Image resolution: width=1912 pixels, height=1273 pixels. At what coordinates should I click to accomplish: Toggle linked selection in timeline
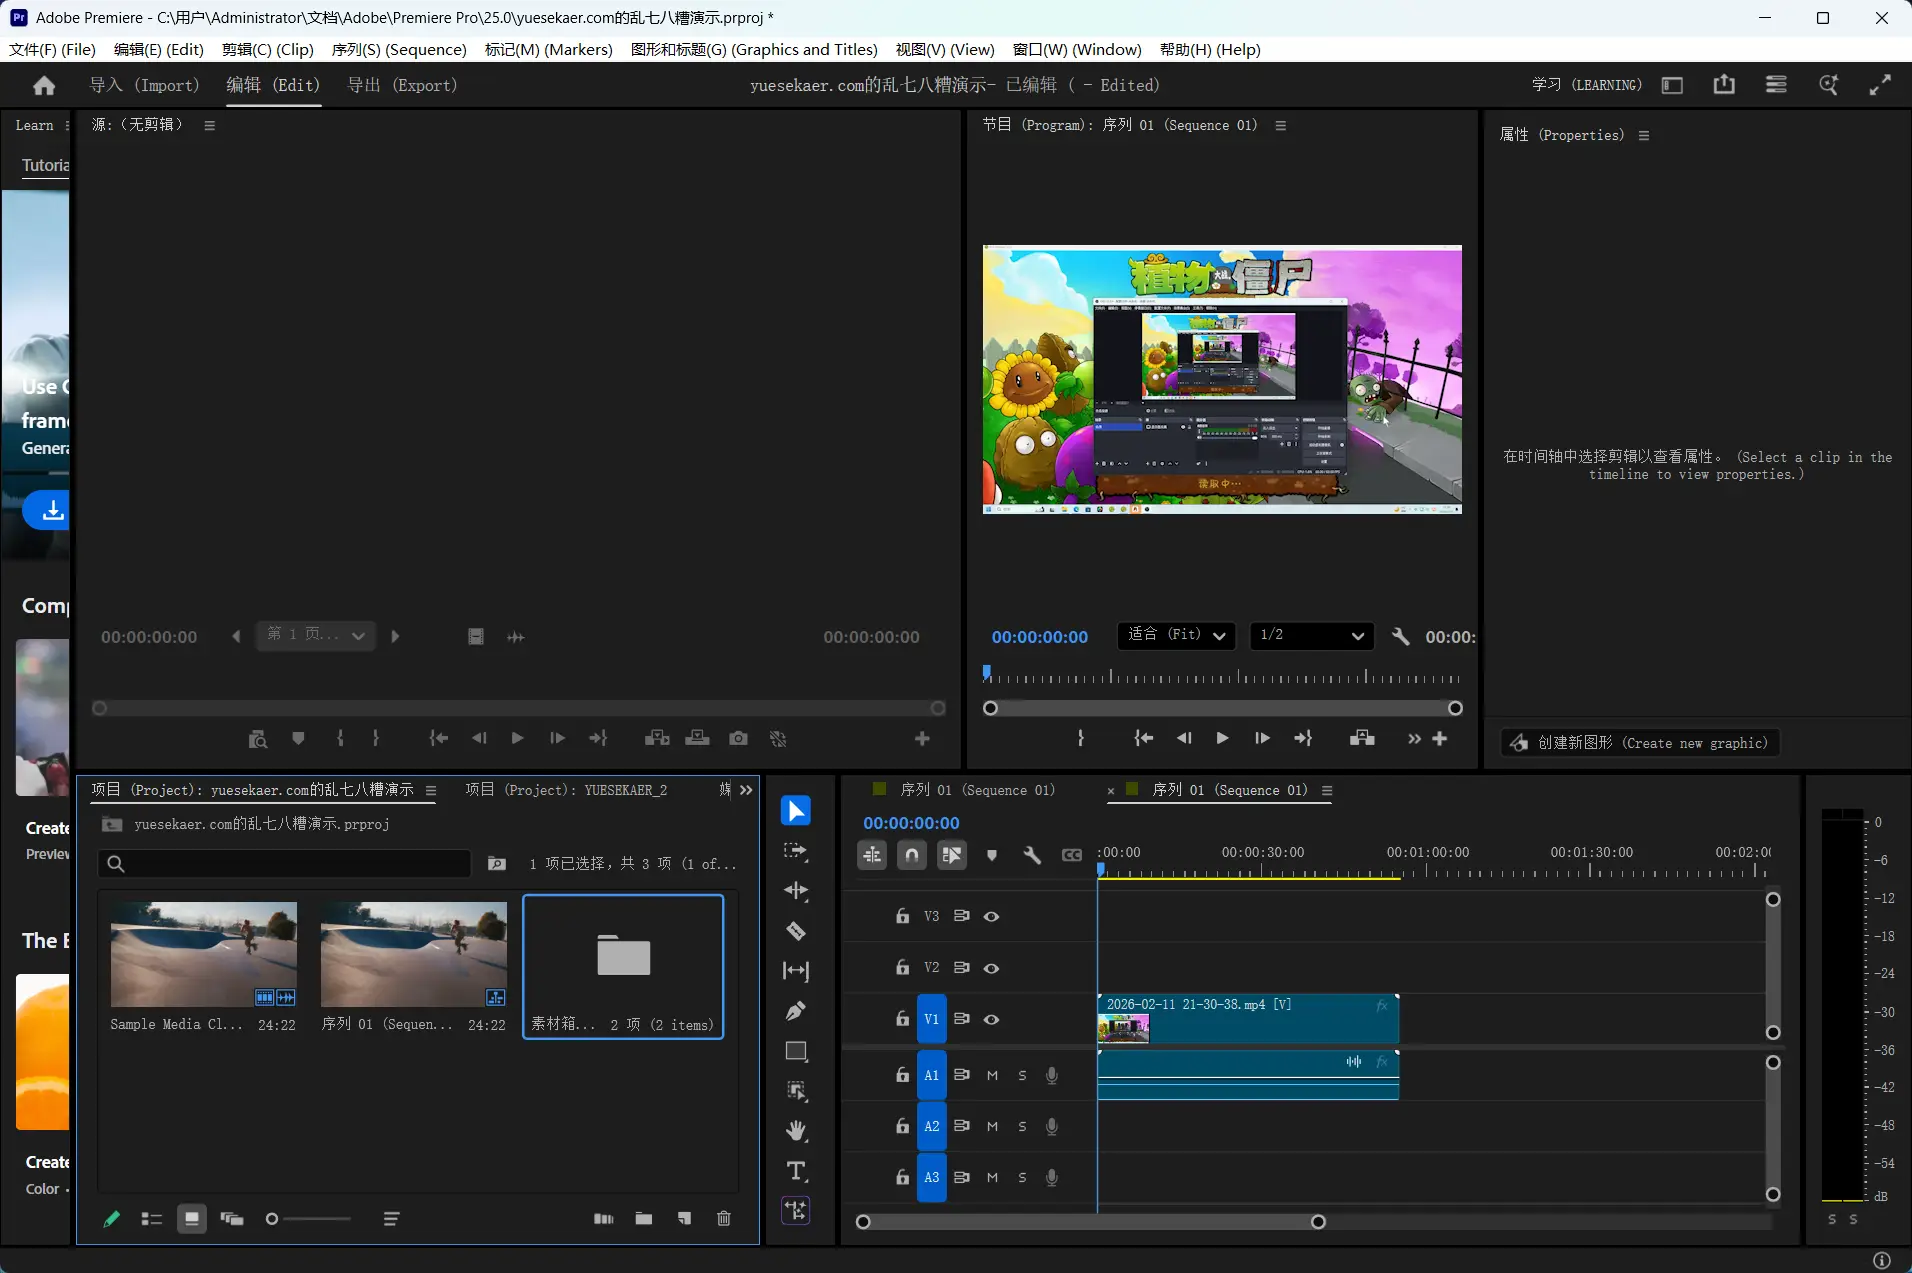[x=952, y=855]
